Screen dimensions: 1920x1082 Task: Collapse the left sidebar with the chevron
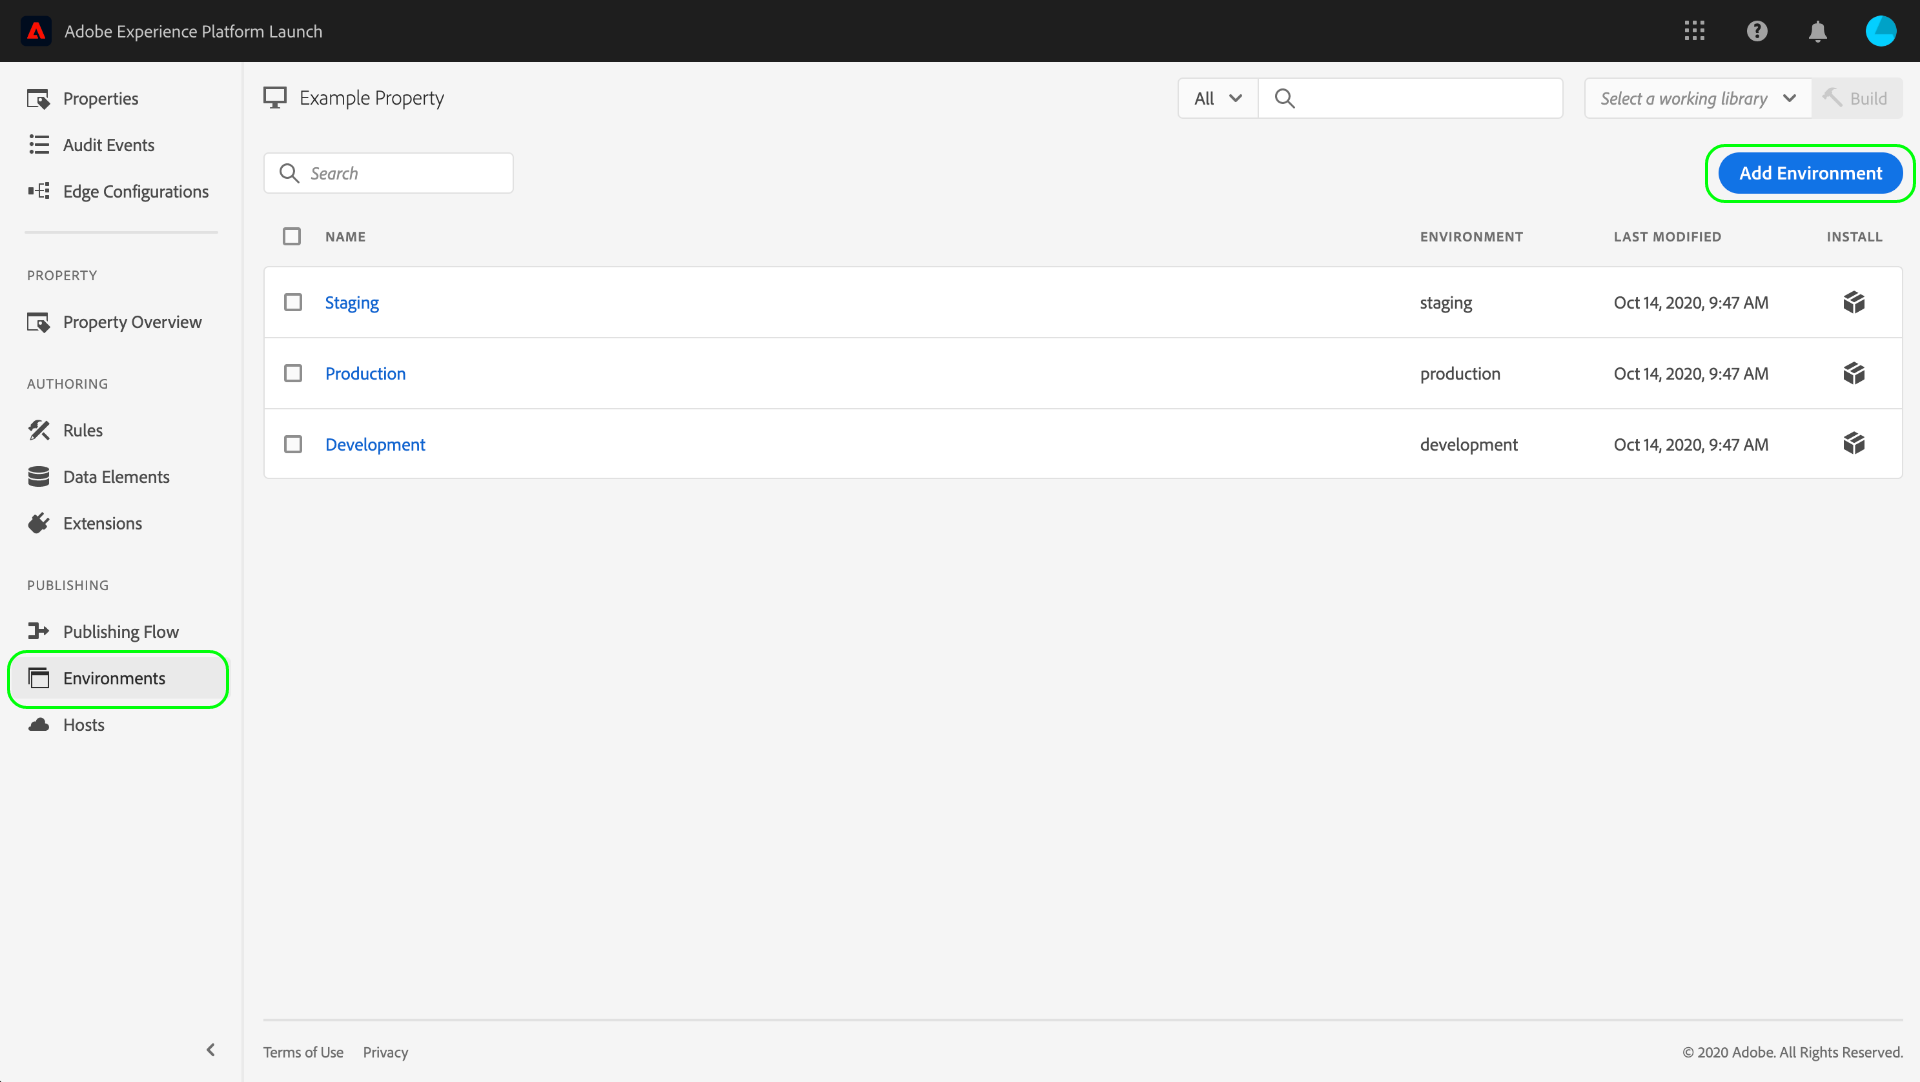tap(211, 1049)
